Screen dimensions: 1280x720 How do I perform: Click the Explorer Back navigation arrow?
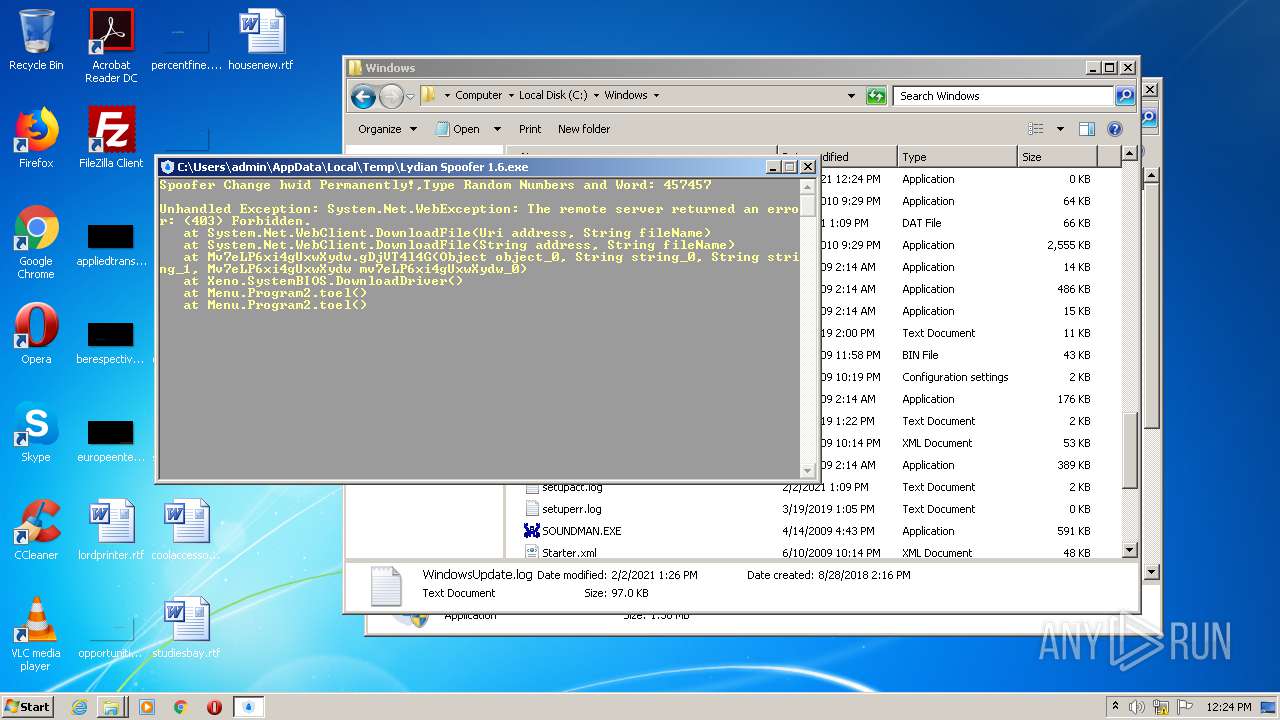pyautogui.click(x=364, y=96)
